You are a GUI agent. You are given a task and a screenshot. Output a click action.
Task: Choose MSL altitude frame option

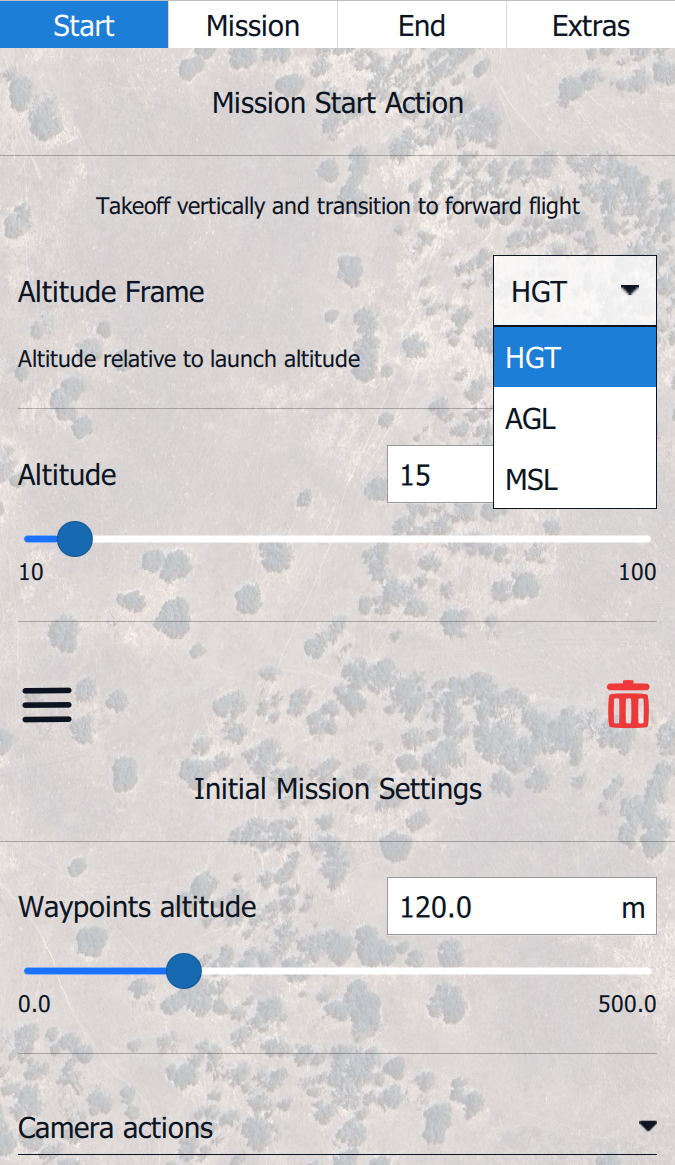(574, 480)
